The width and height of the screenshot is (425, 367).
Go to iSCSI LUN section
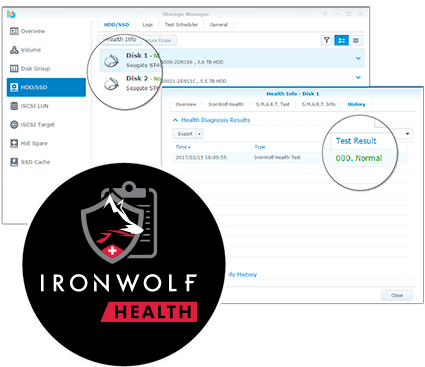tap(29, 106)
